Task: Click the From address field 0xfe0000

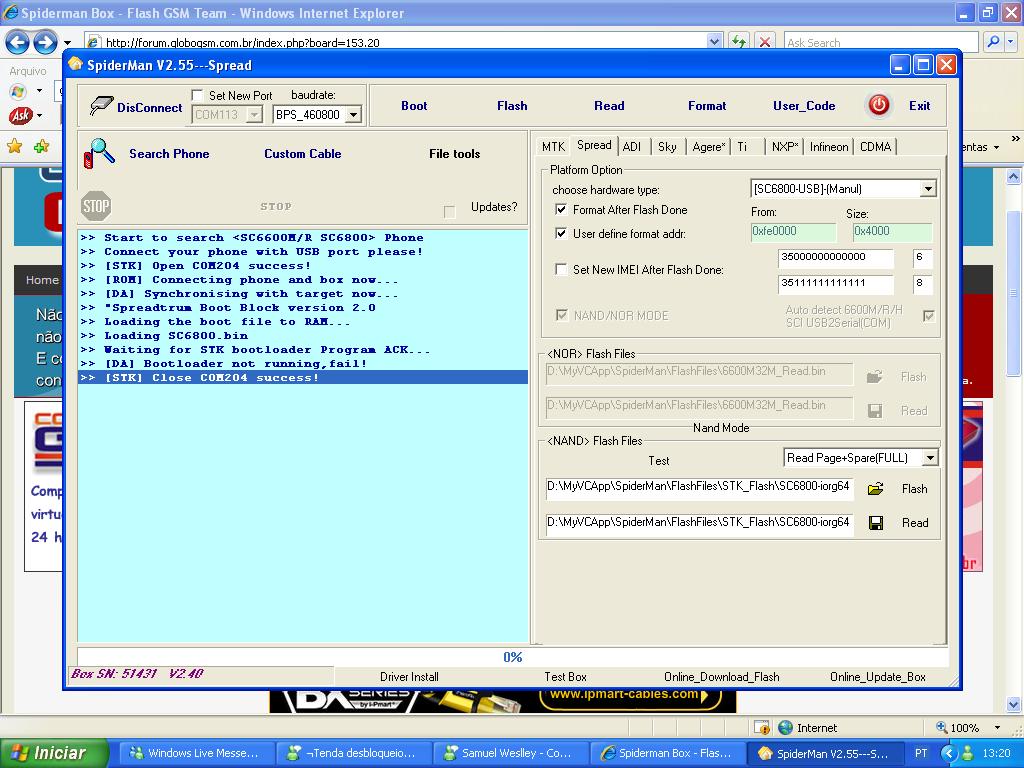Action: (x=793, y=232)
